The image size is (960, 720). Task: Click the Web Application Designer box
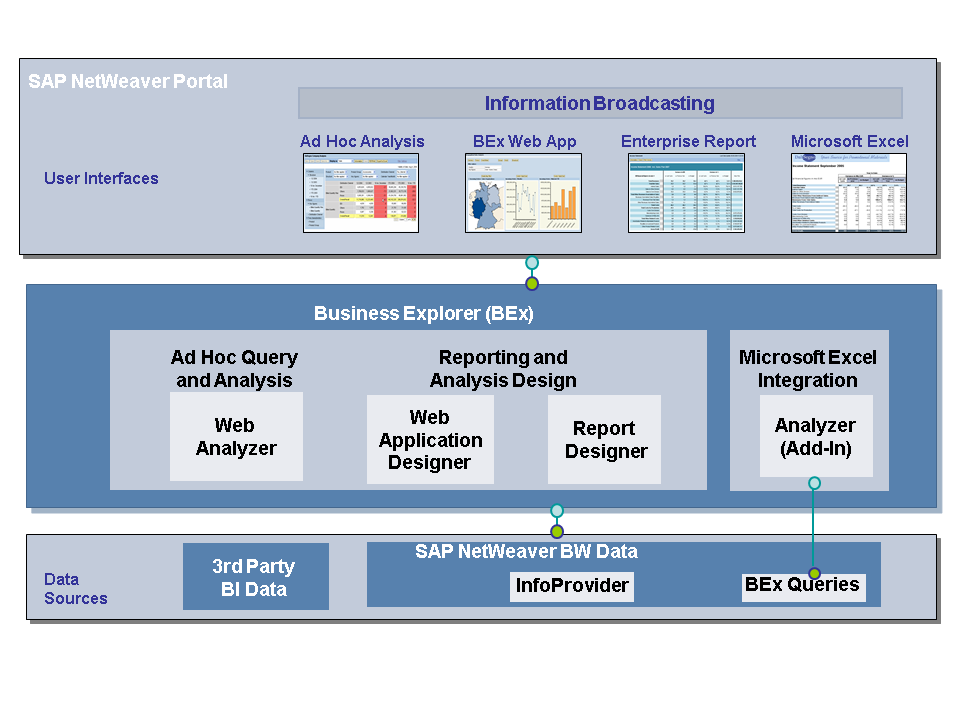[430, 440]
